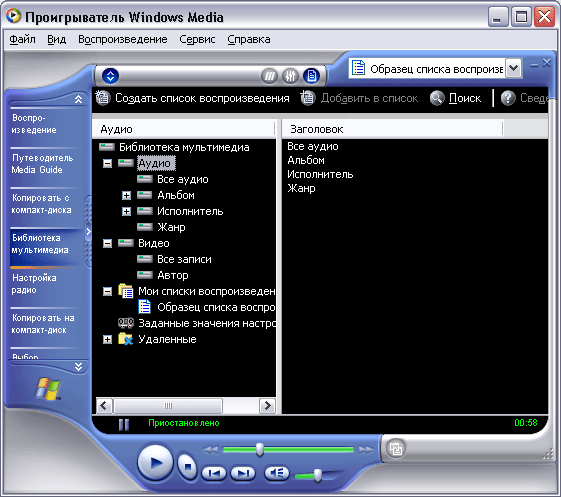Select Автор under Видео

[x=173, y=275]
